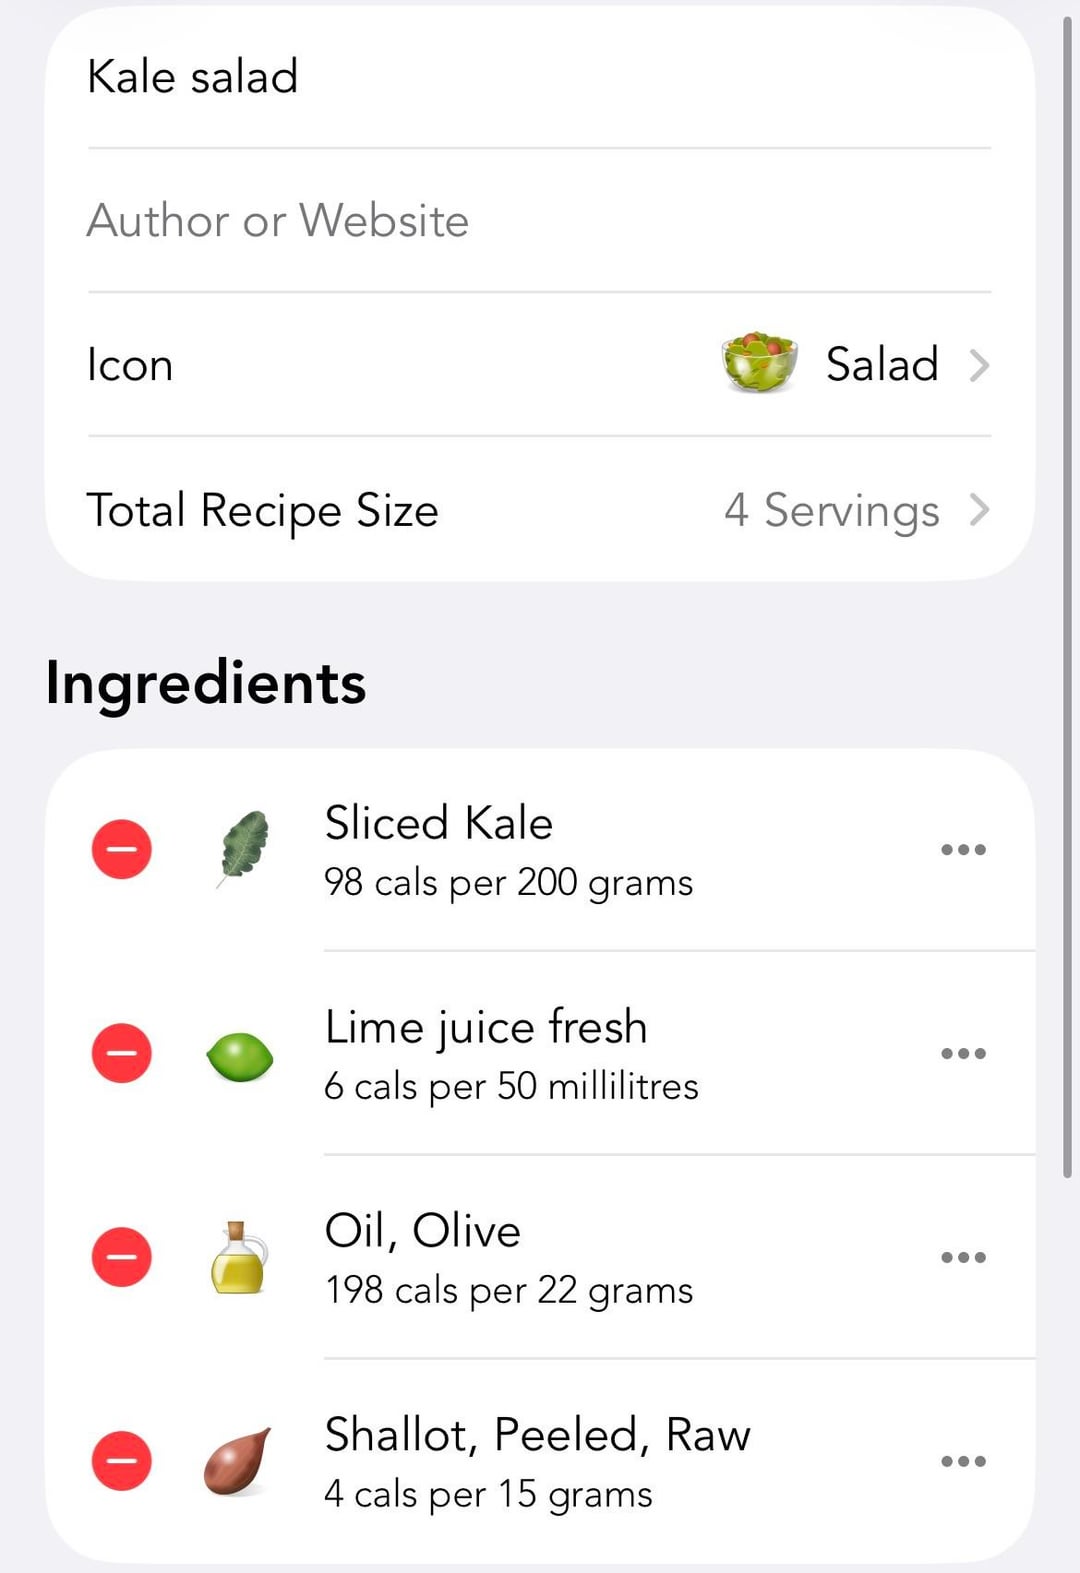Remove Lime juice fresh with its red minus button
The image size is (1080, 1573).
coord(122,1053)
